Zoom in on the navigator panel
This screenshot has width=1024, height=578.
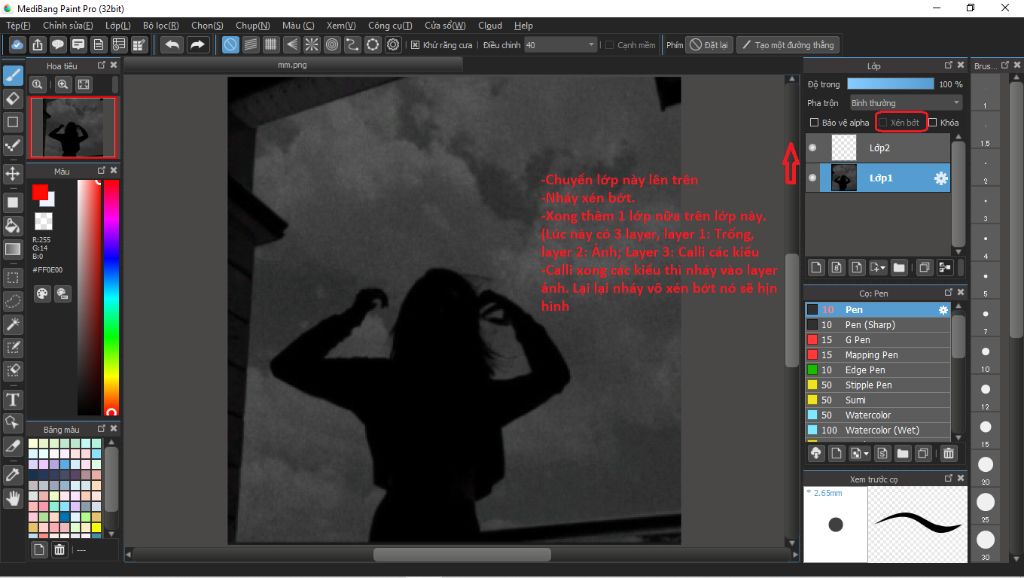pyautogui.click(x=63, y=84)
